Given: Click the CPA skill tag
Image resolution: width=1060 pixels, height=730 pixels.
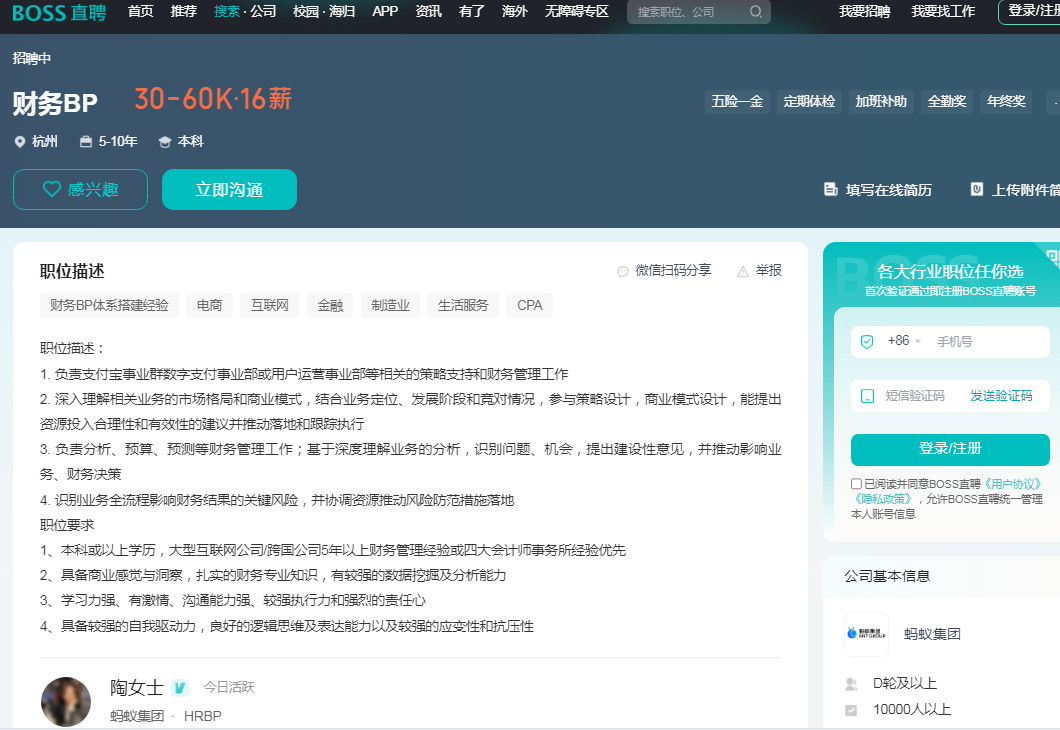Looking at the screenshot, I should coord(529,306).
